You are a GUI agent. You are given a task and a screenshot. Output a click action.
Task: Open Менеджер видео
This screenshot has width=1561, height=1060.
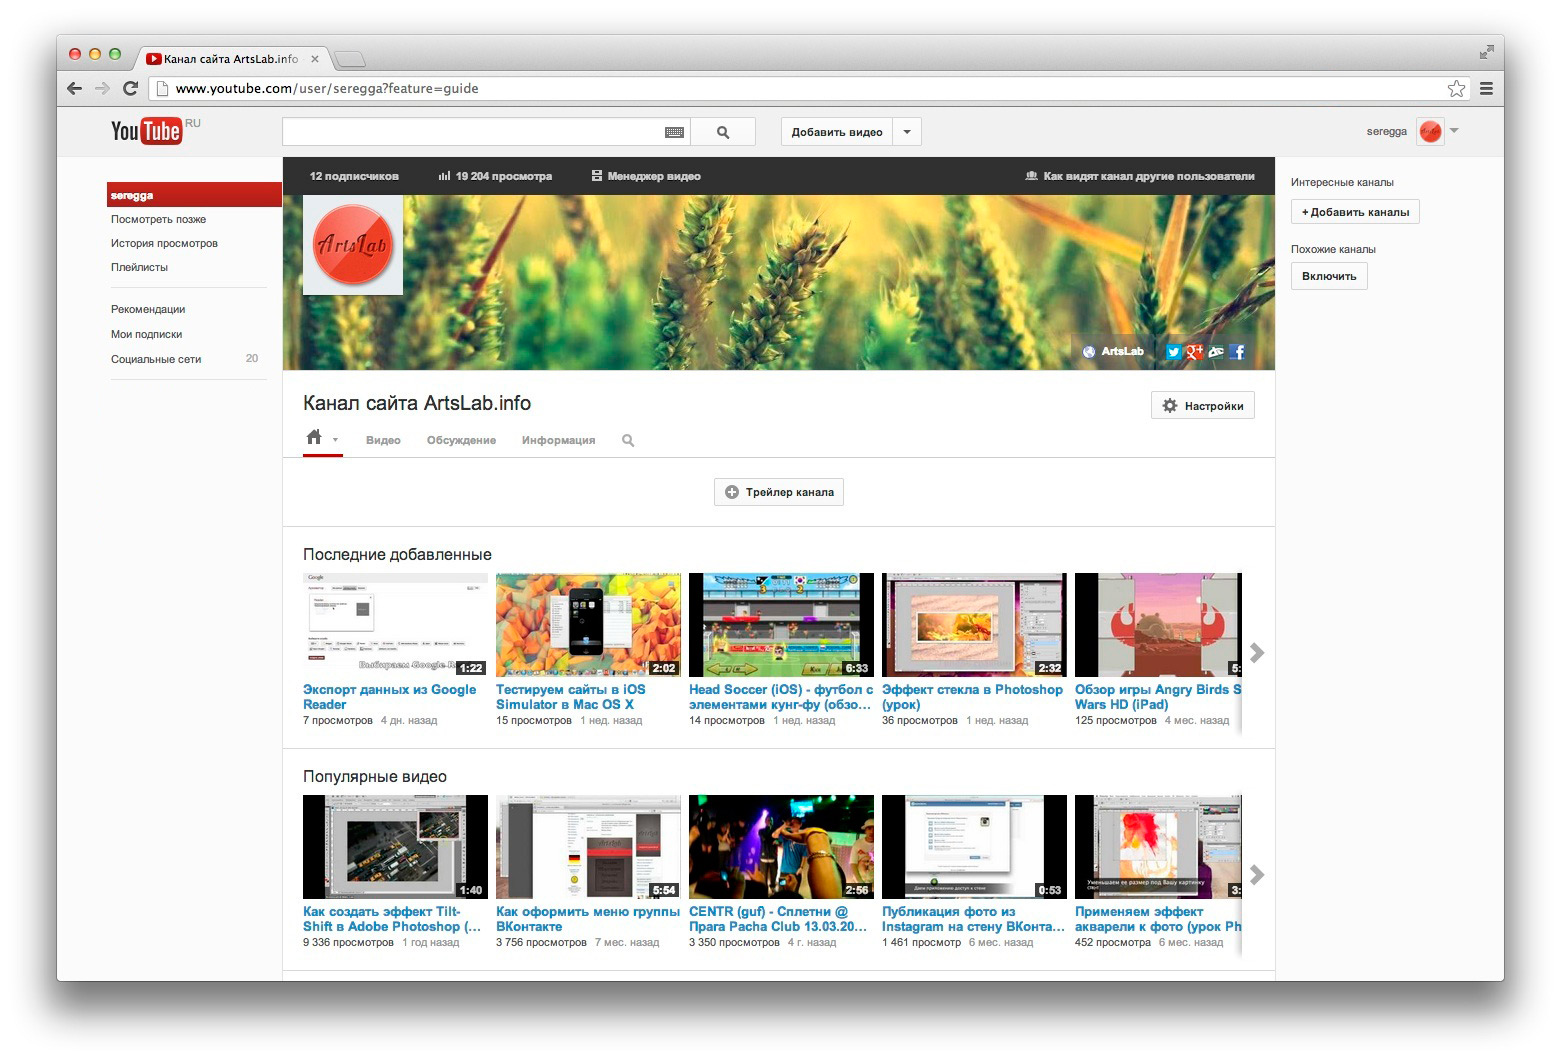(646, 176)
